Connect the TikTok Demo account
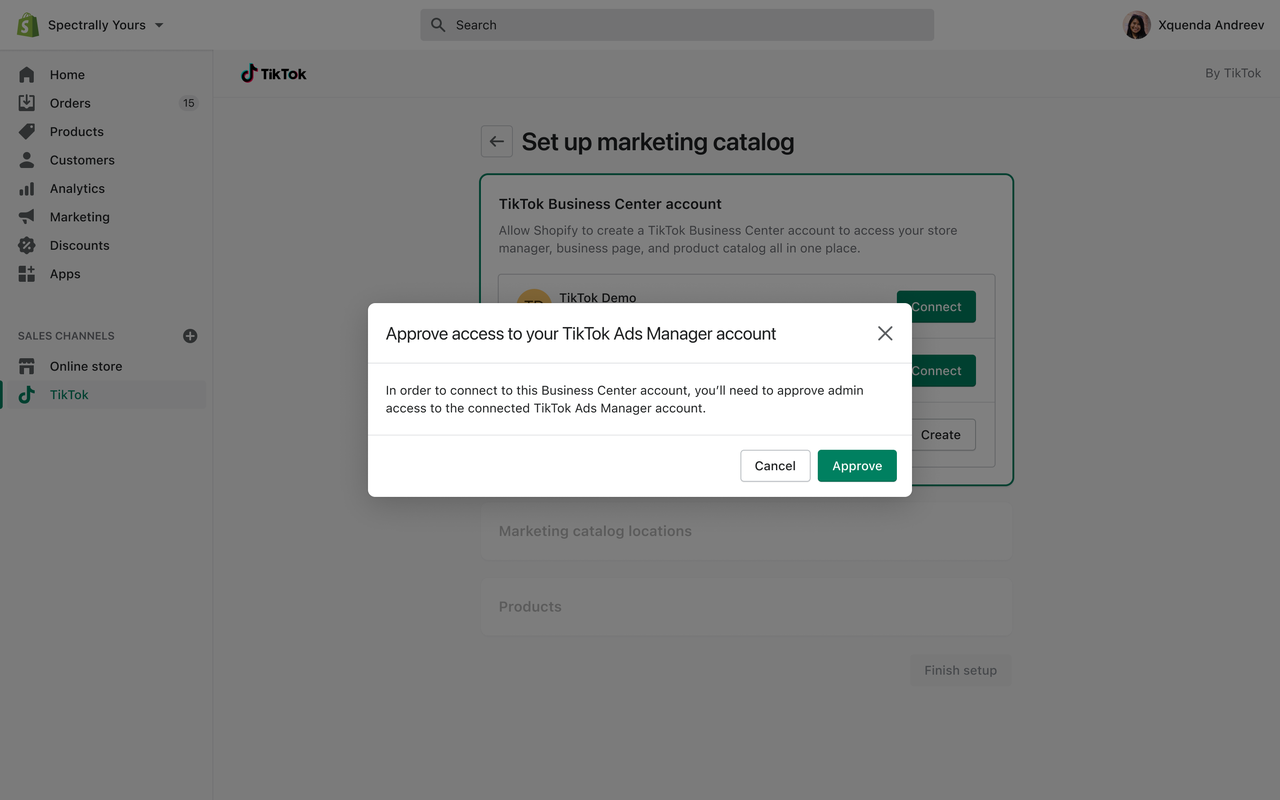 click(937, 307)
